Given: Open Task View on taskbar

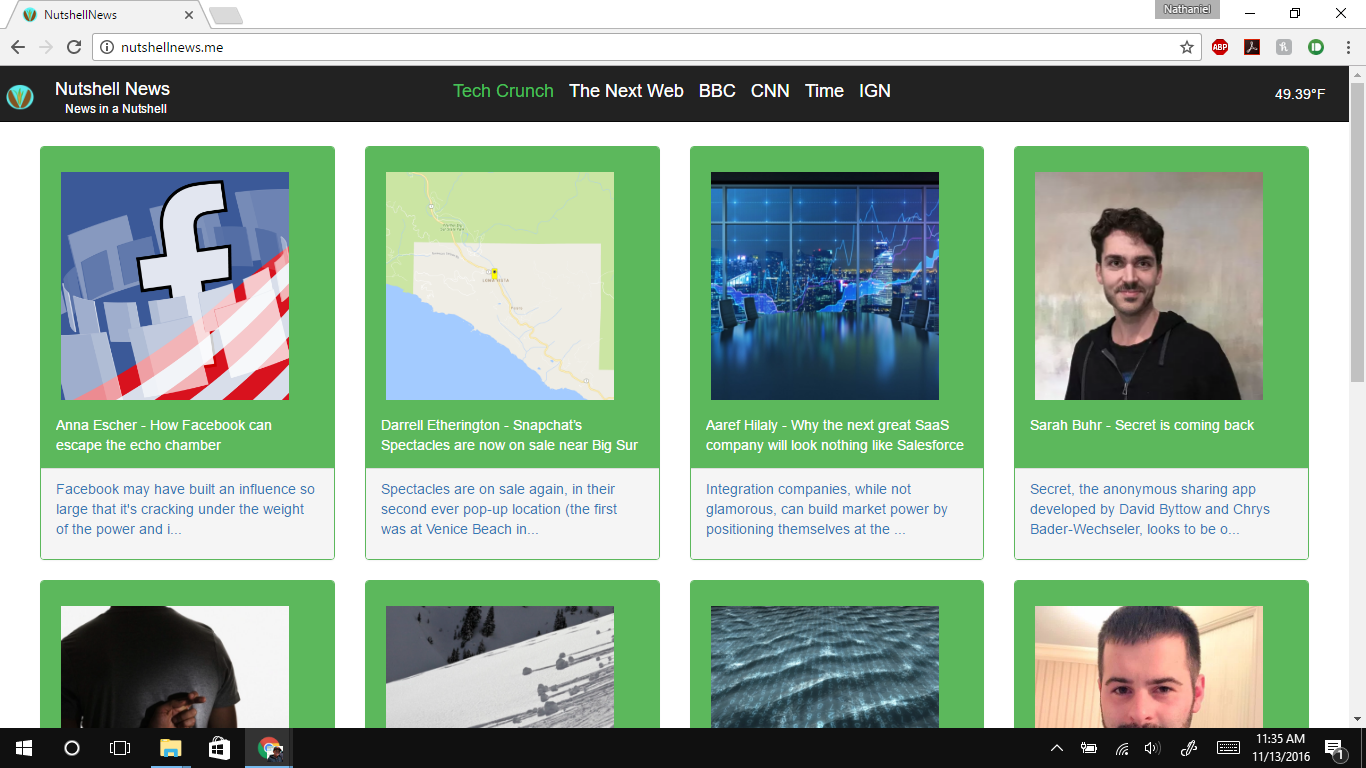Looking at the screenshot, I should [120, 748].
